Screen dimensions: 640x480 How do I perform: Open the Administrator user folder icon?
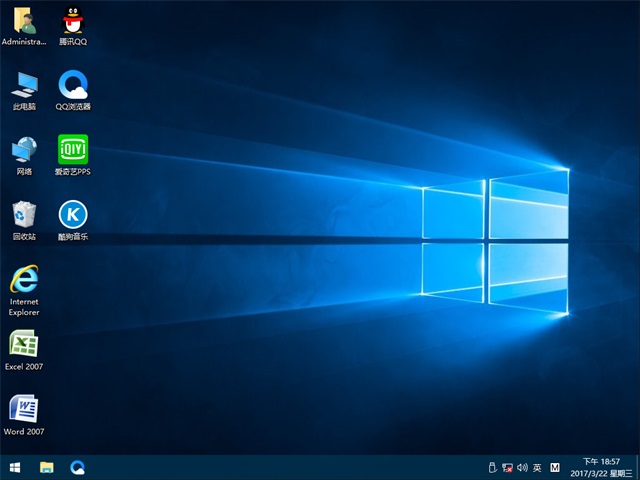24,22
